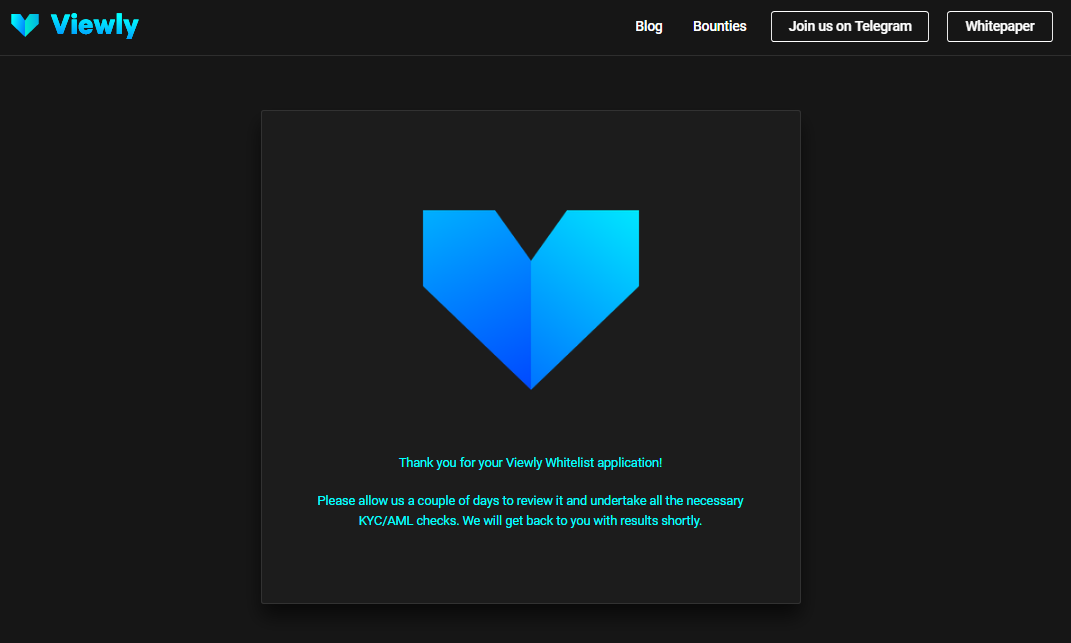This screenshot has width=1071, height=643.
Task: Go to the Bounties page
Action: click(x=720, y=26)
